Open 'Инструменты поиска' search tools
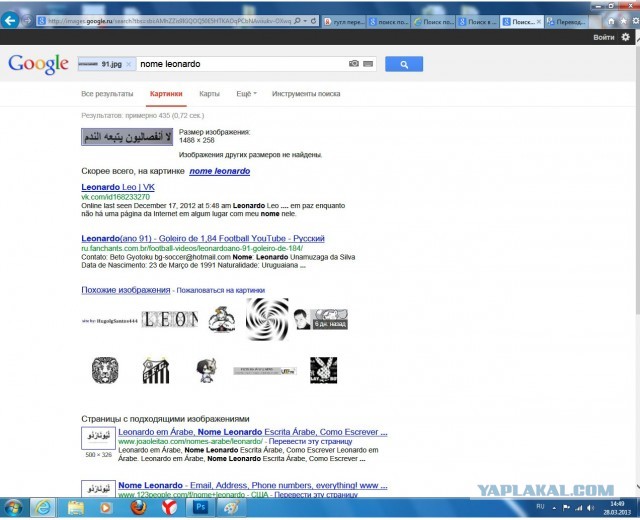 [306, 94]
